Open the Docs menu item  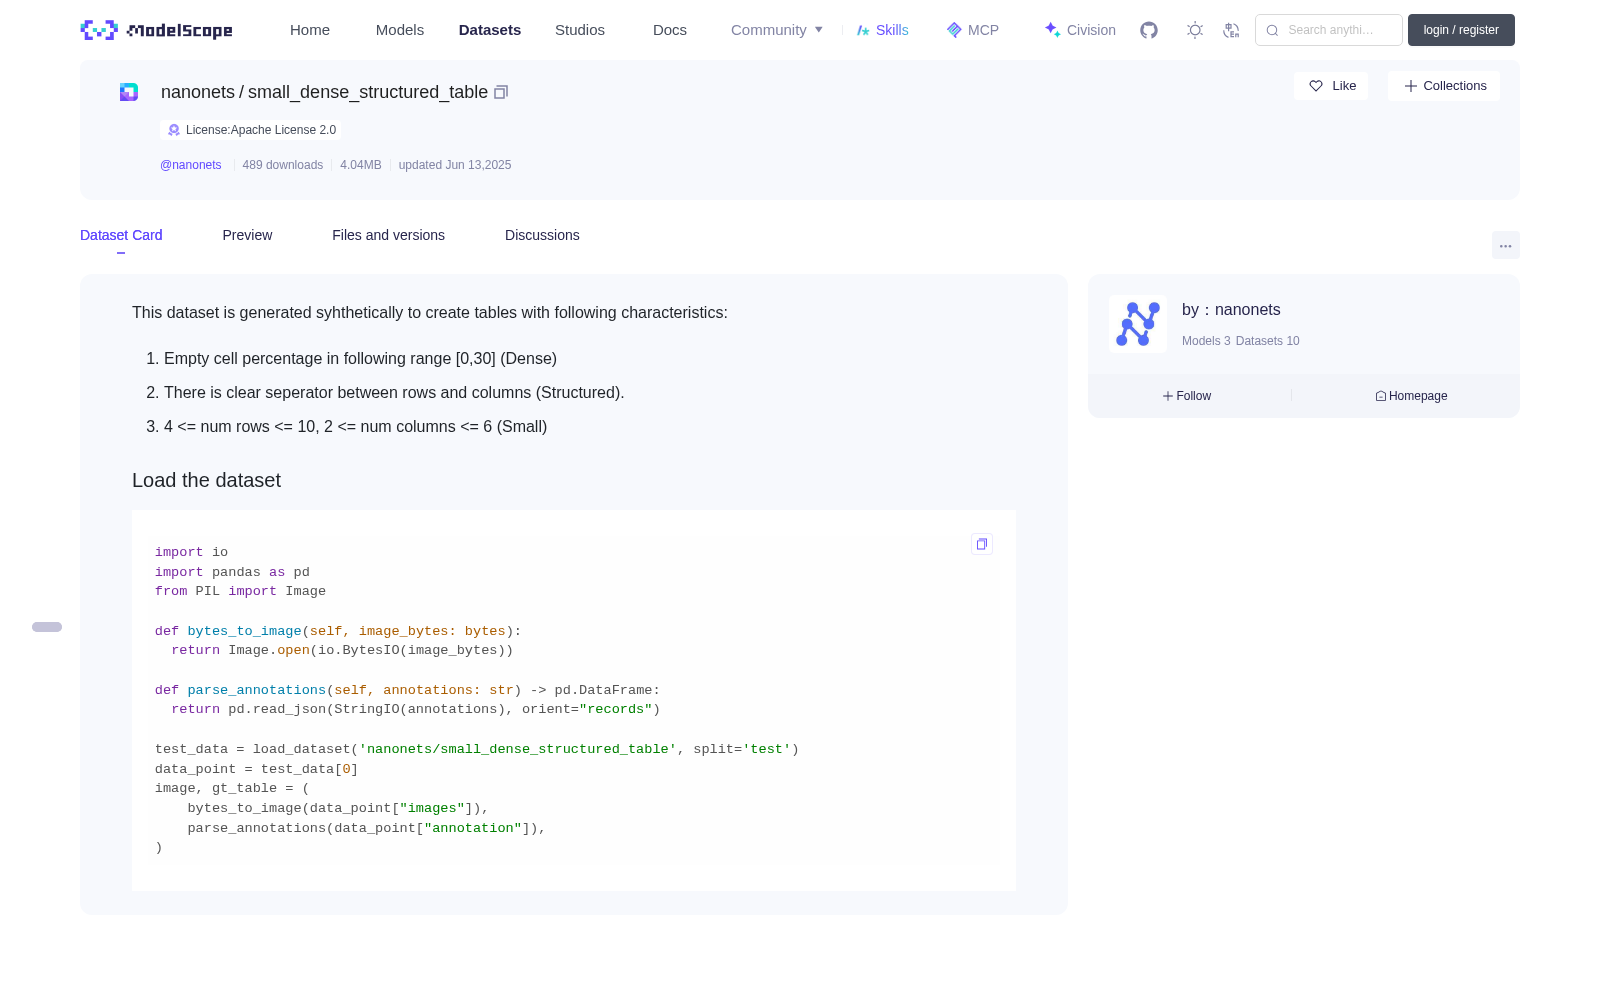(x=670, y=30)
